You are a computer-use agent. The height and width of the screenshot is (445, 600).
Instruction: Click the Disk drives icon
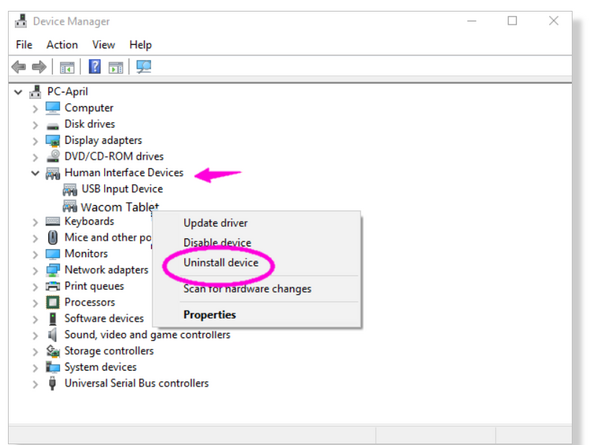pos(53,126)
